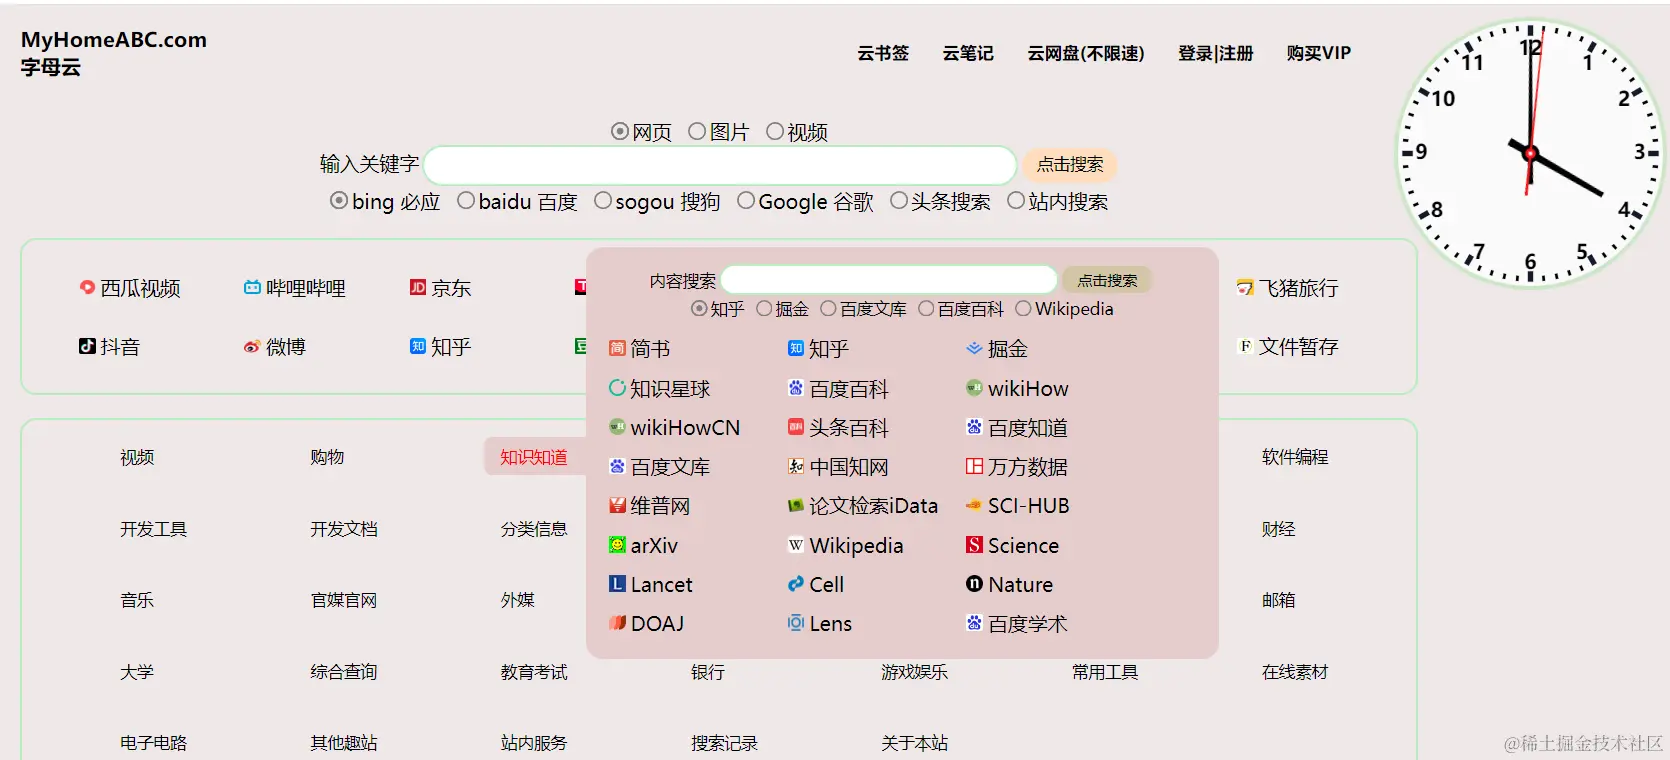1670x760 pixels.
Task: Click the 京东 JD icon
Action: (418, 288)
